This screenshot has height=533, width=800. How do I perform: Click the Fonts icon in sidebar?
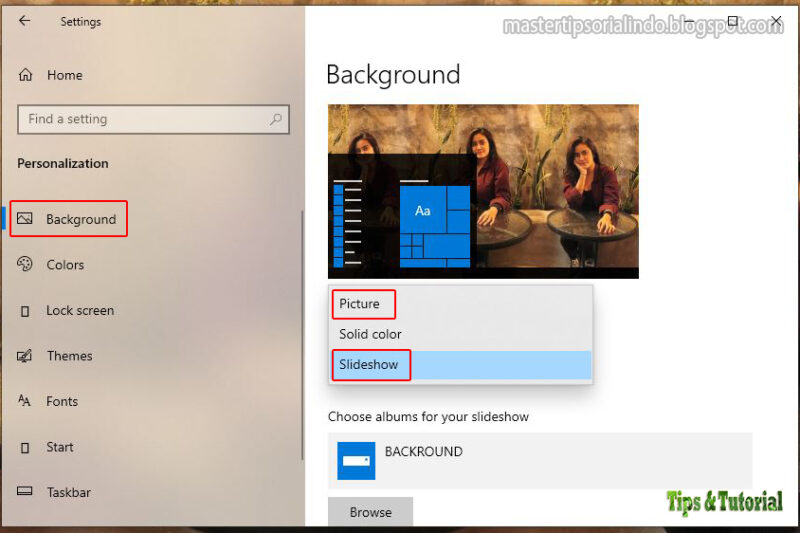pyautogui.click(x=24, y=401)
